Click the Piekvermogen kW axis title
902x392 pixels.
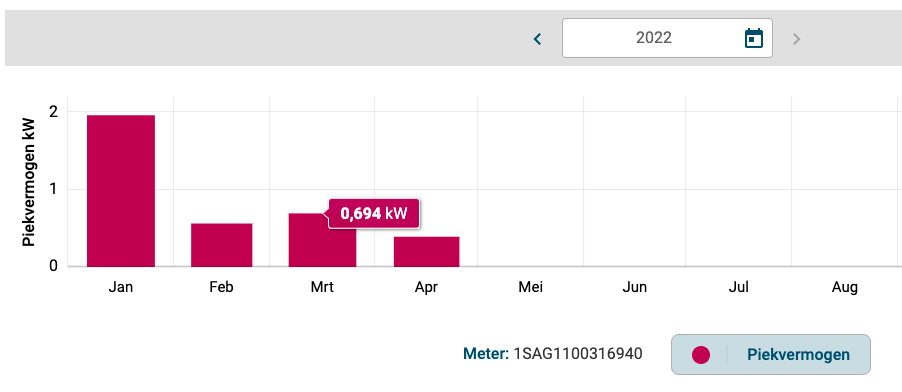pyautogui.click(x=29, y=182)
